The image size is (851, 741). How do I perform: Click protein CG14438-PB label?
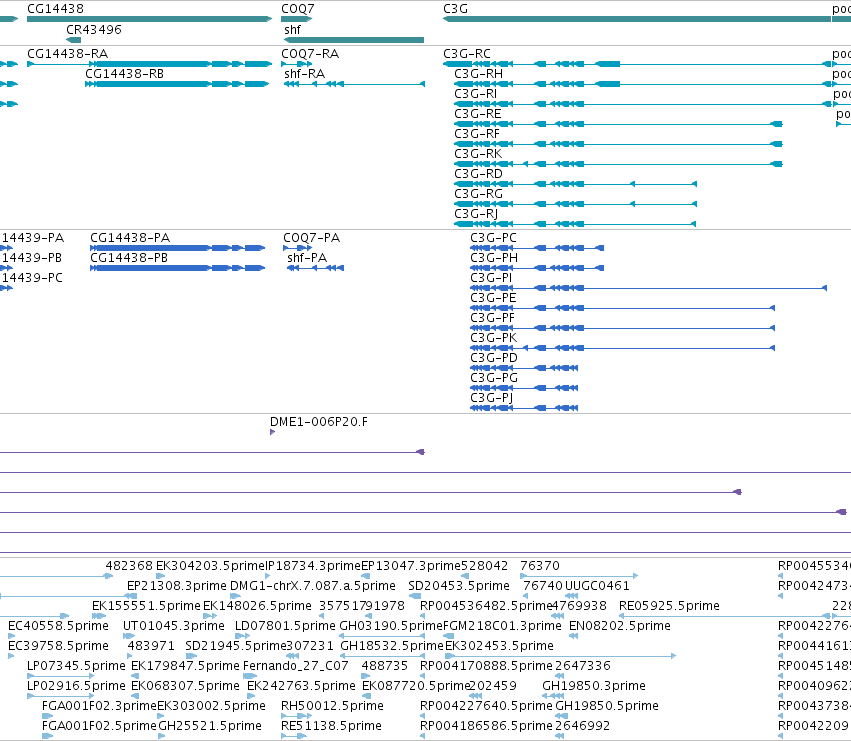coord(129,258)
